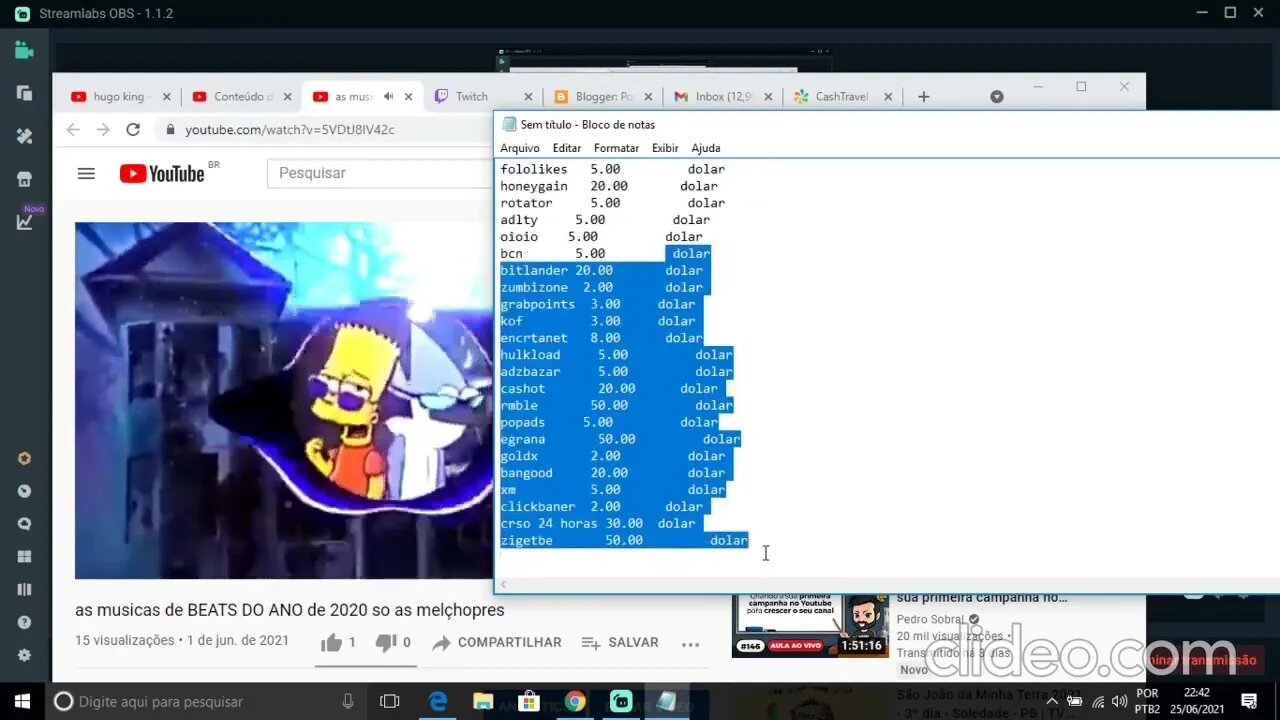Close the Twitch tab

(x=529, y=97)
